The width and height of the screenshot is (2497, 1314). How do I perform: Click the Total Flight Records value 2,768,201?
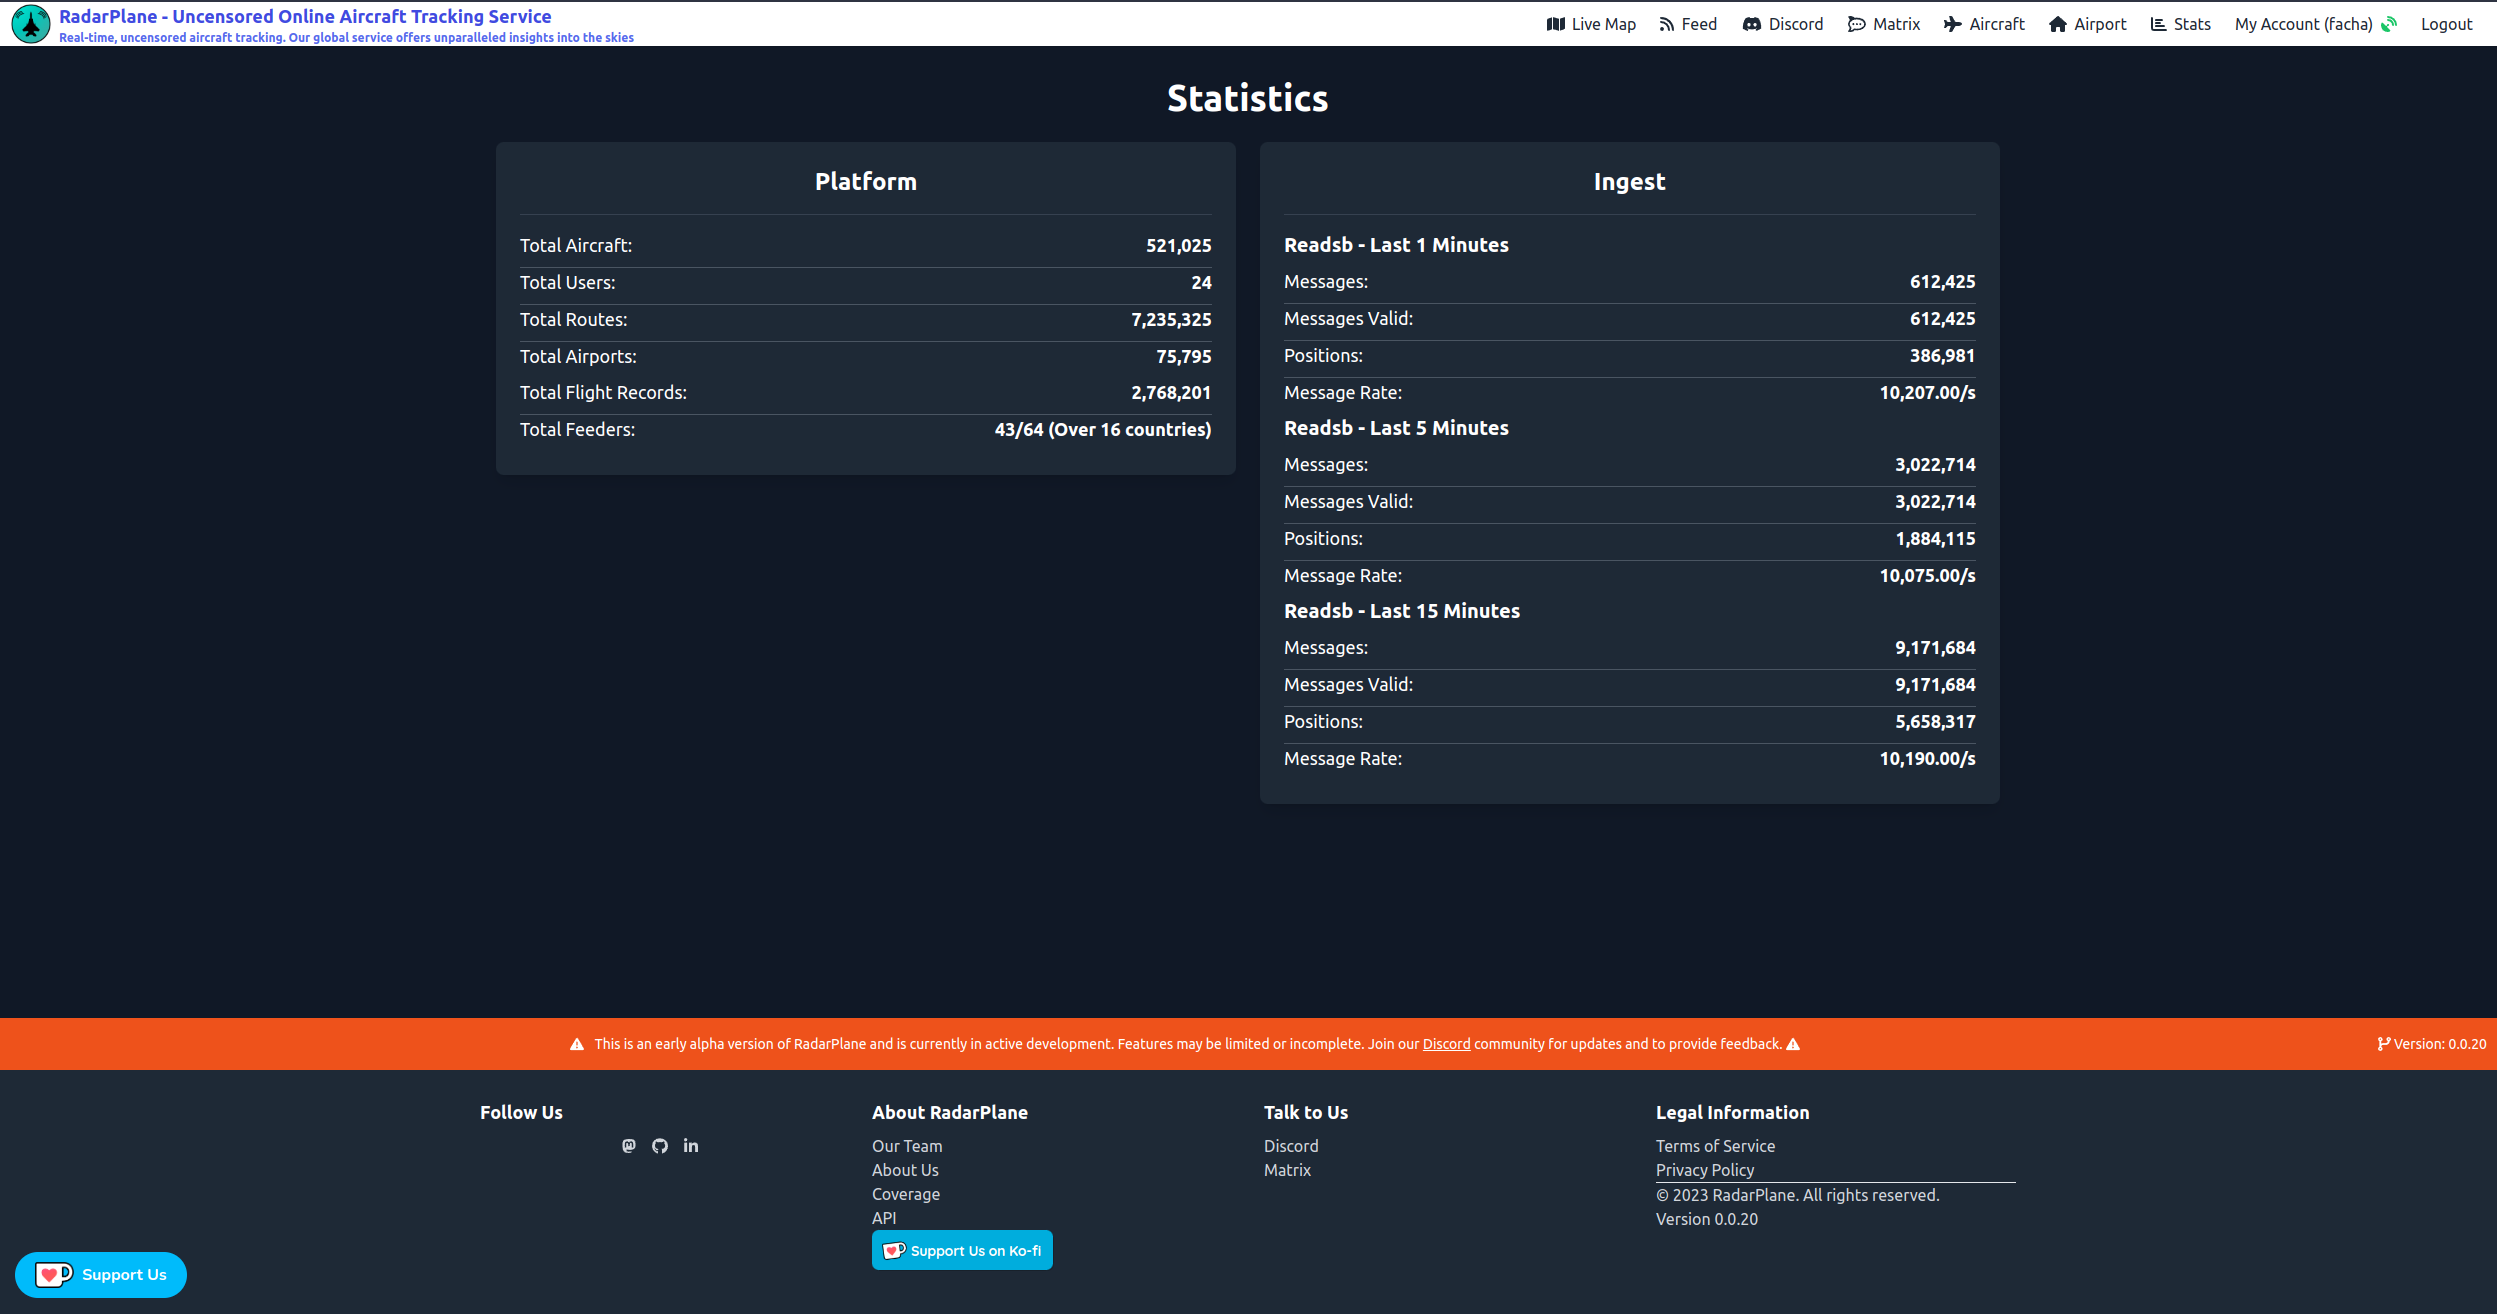coord(1171,393)
